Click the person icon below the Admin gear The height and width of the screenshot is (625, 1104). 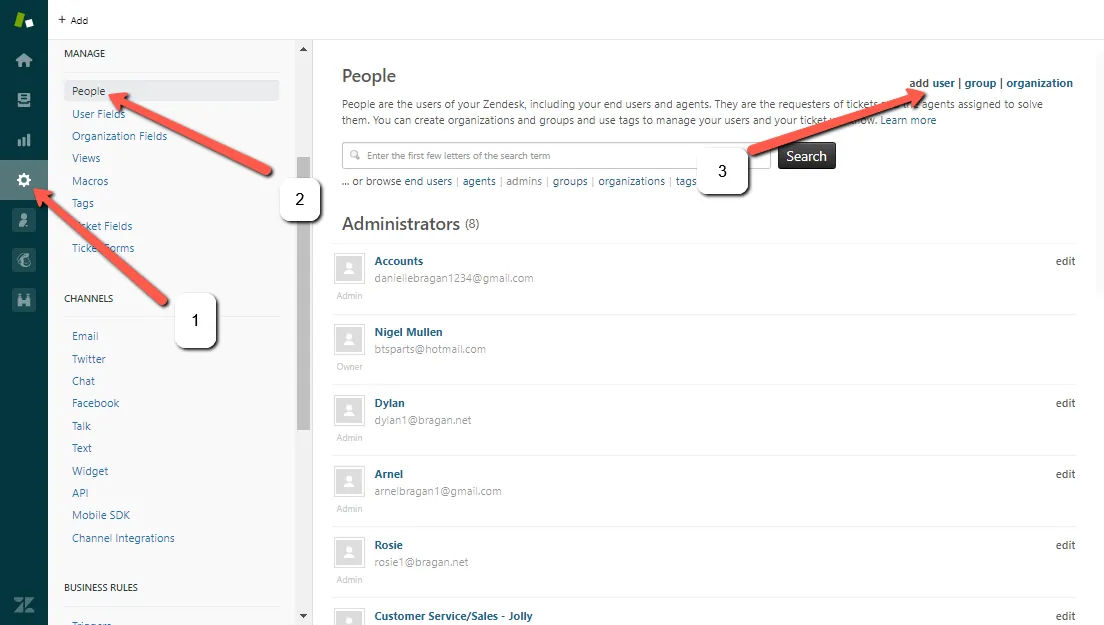(24, 220)
